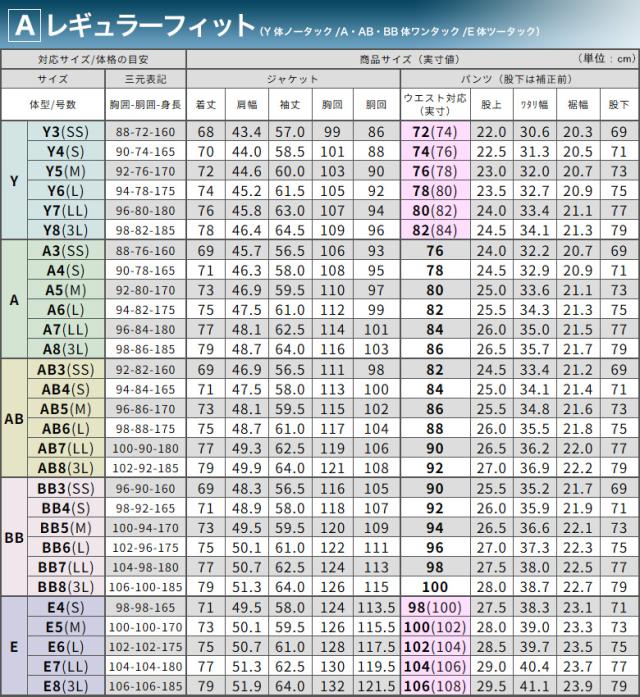Click the 94-78-175 measurement cell
This screenshot has height=697, width=640.
click(145, 191)
